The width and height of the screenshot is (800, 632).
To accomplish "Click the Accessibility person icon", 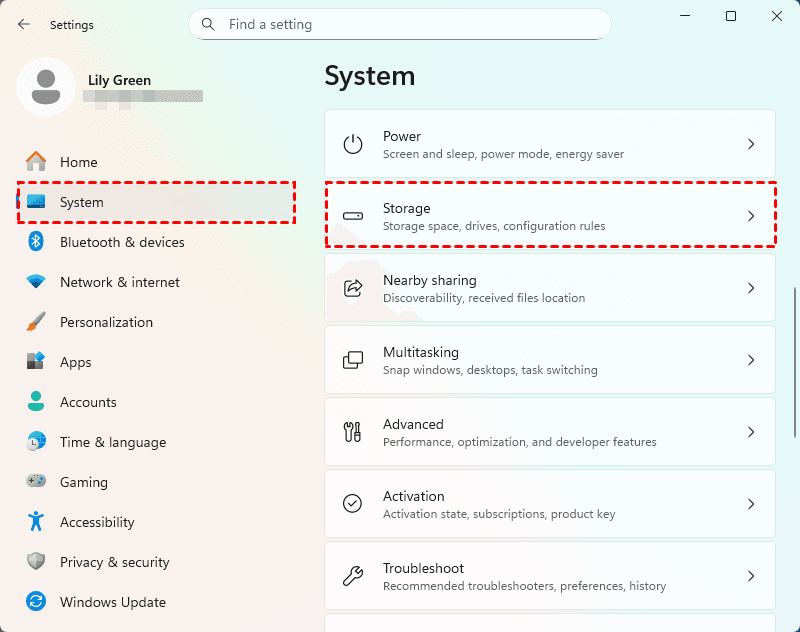I will (x=36, y=522).
